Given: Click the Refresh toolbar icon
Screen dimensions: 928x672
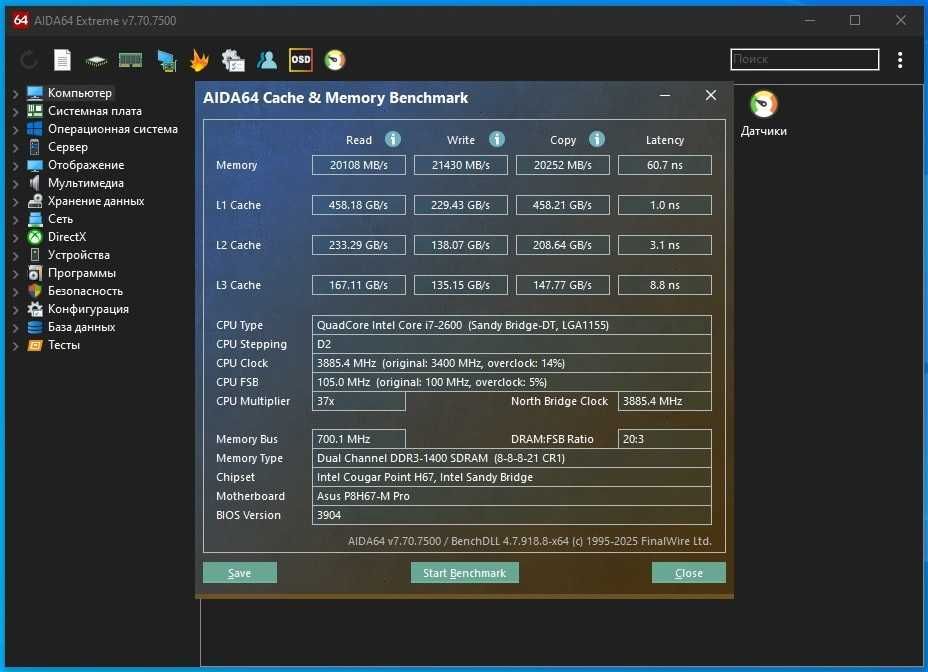Looking at the screenshot, I should pyautogui.click(x=29, y=60).
